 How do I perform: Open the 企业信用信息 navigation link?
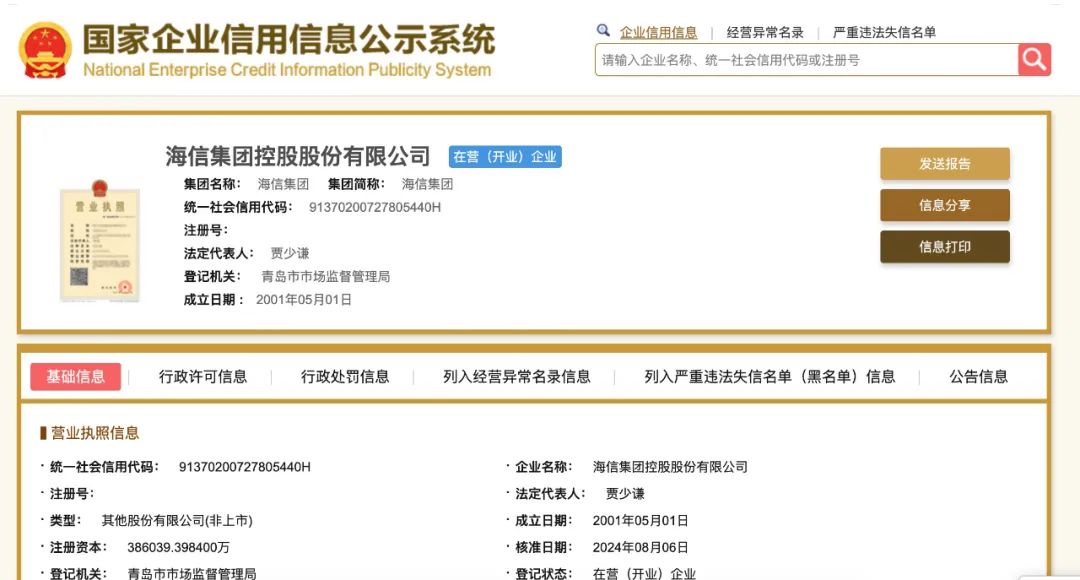(659, 31)
